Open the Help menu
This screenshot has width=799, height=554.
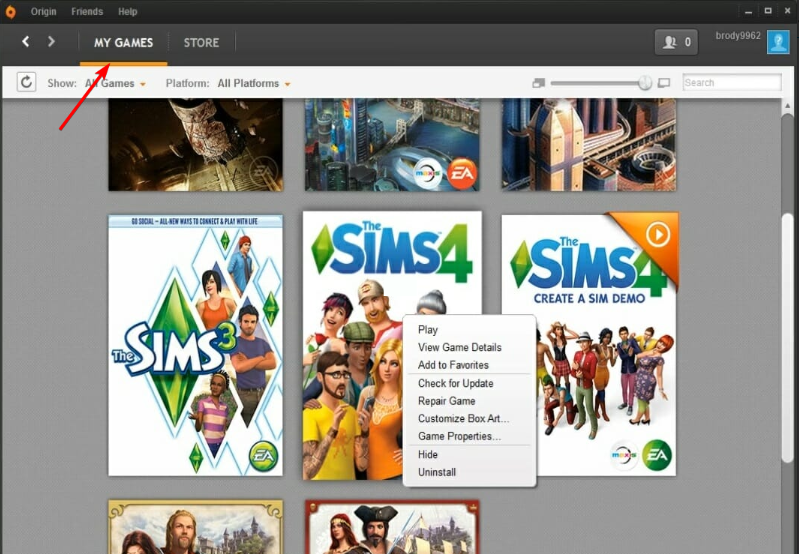click(127, 11)
